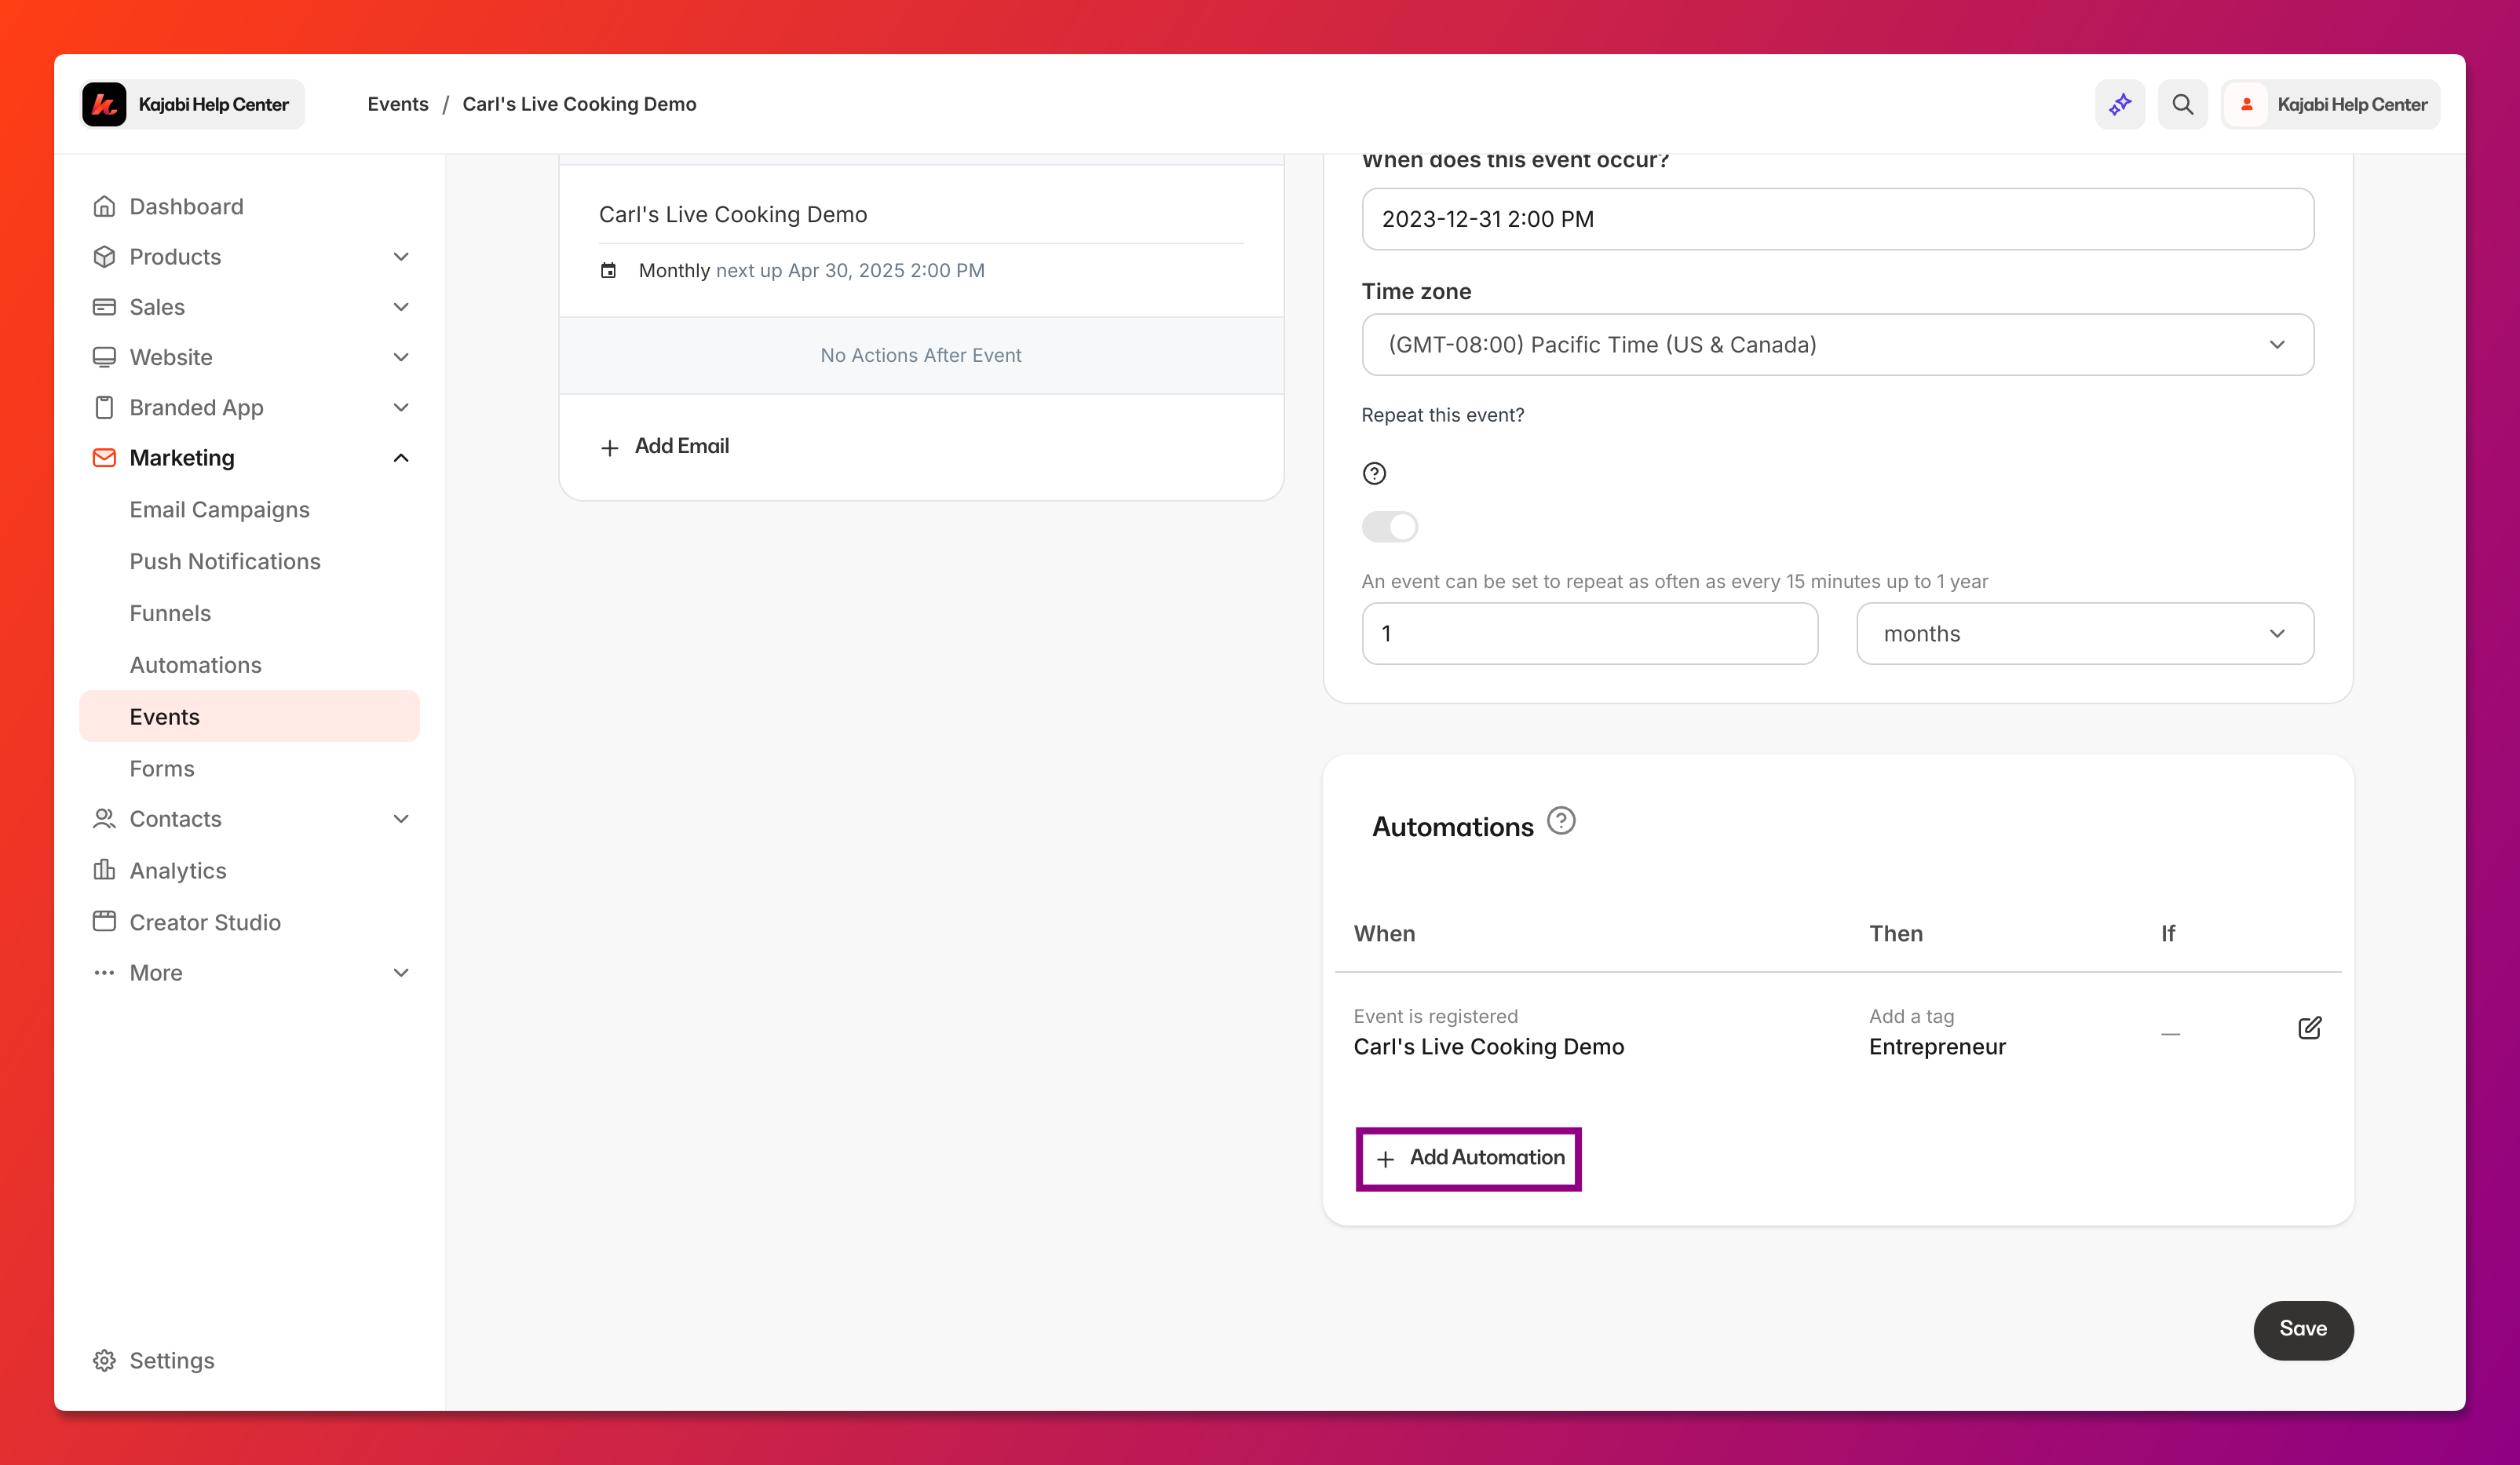Click help icon next to Automations heading
The width and height of the screenshot is (2520, 1465).
coord(1561,820)
